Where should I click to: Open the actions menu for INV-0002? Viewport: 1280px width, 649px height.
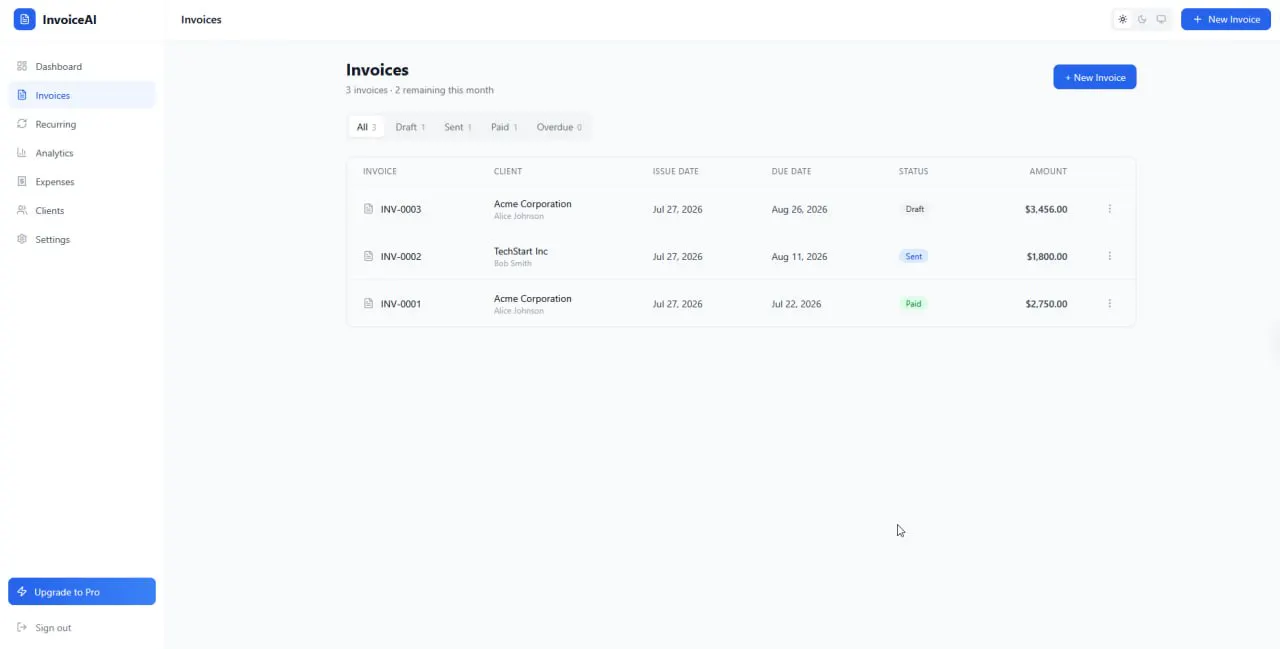[x=1110, y=256]
